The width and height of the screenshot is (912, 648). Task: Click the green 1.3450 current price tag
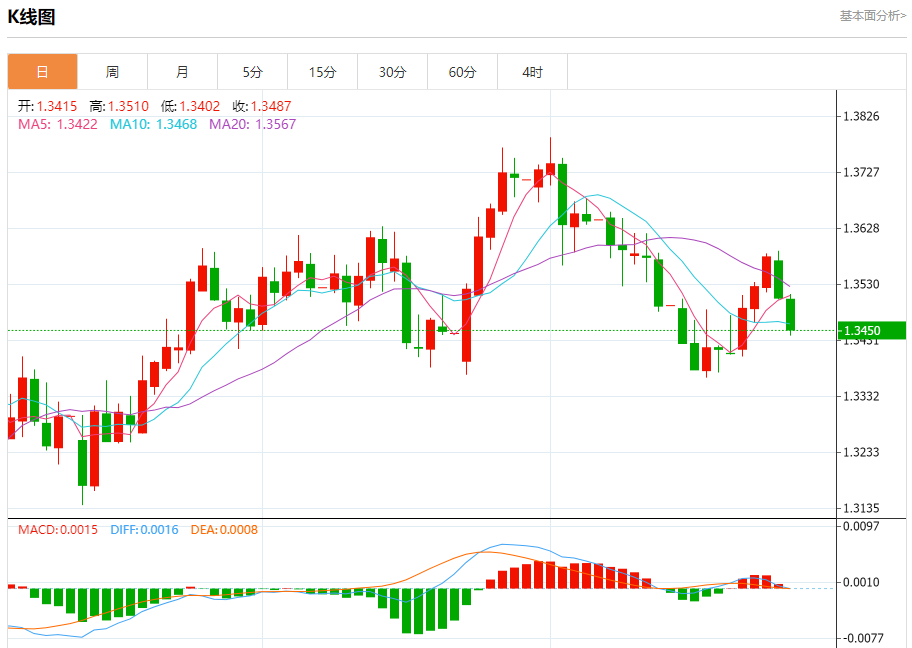pos(872,330)
